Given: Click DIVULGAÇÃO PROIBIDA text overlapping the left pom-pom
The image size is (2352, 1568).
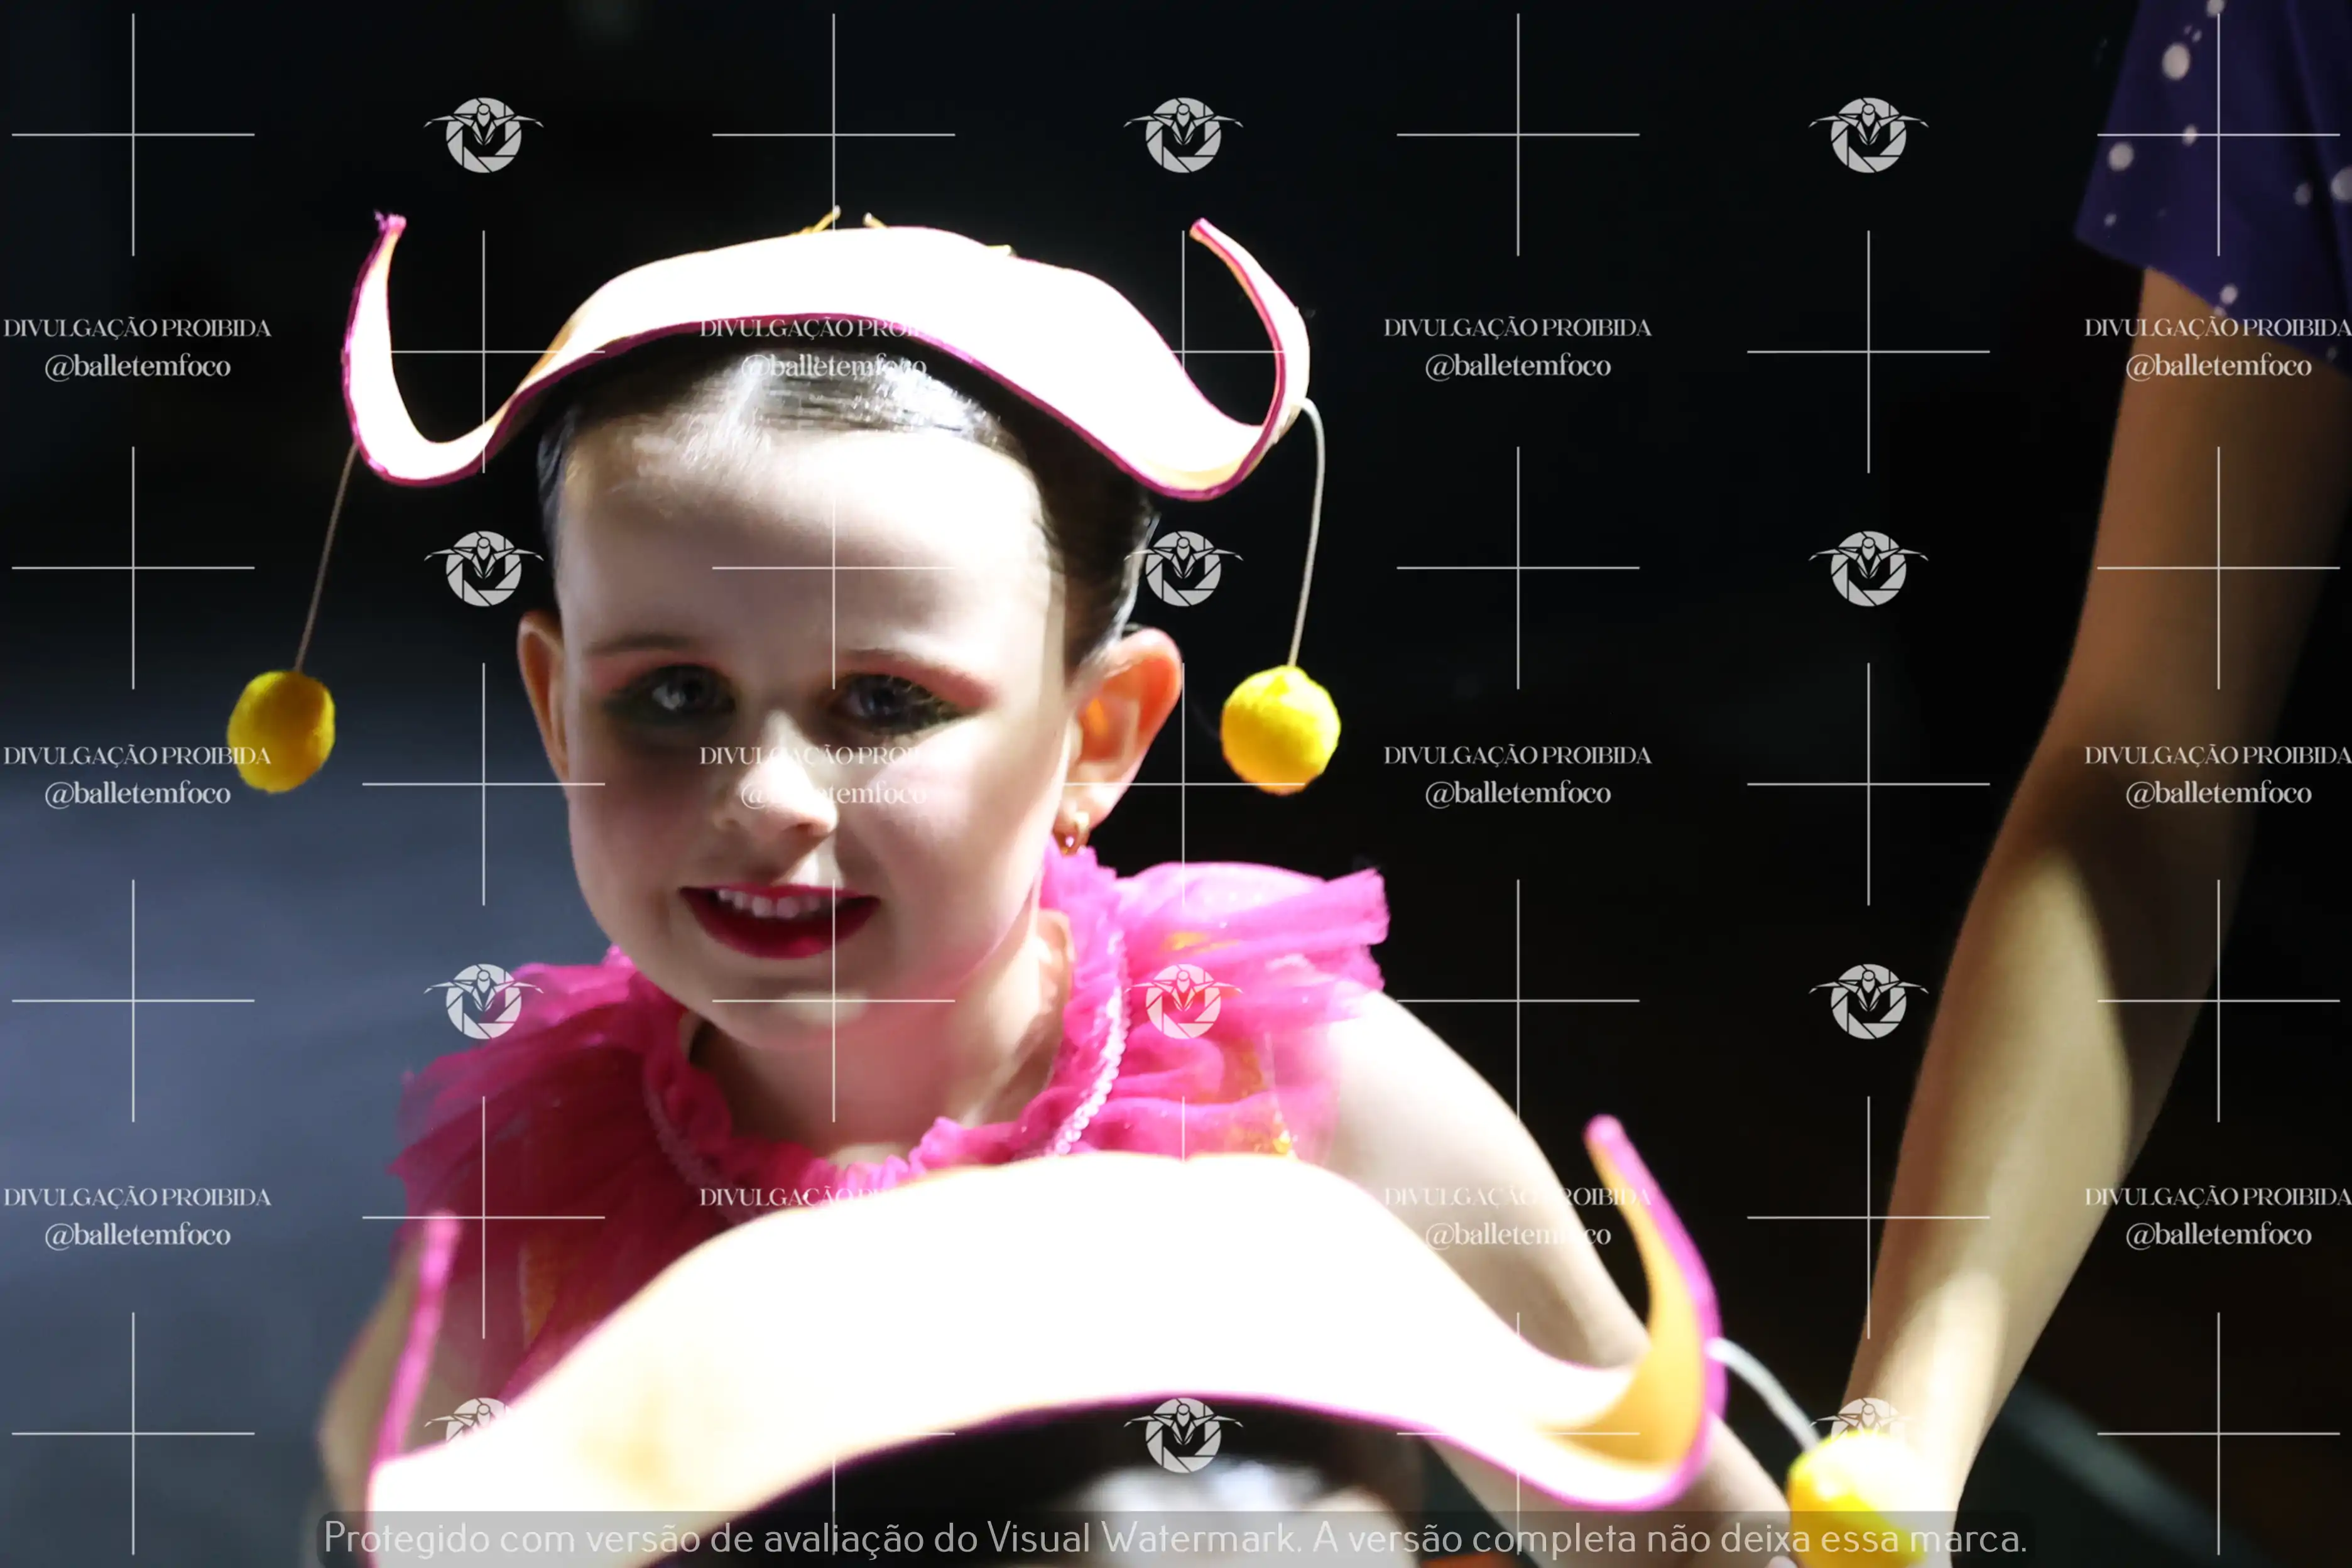Looking at the screenshot, I should coord(137,756).
